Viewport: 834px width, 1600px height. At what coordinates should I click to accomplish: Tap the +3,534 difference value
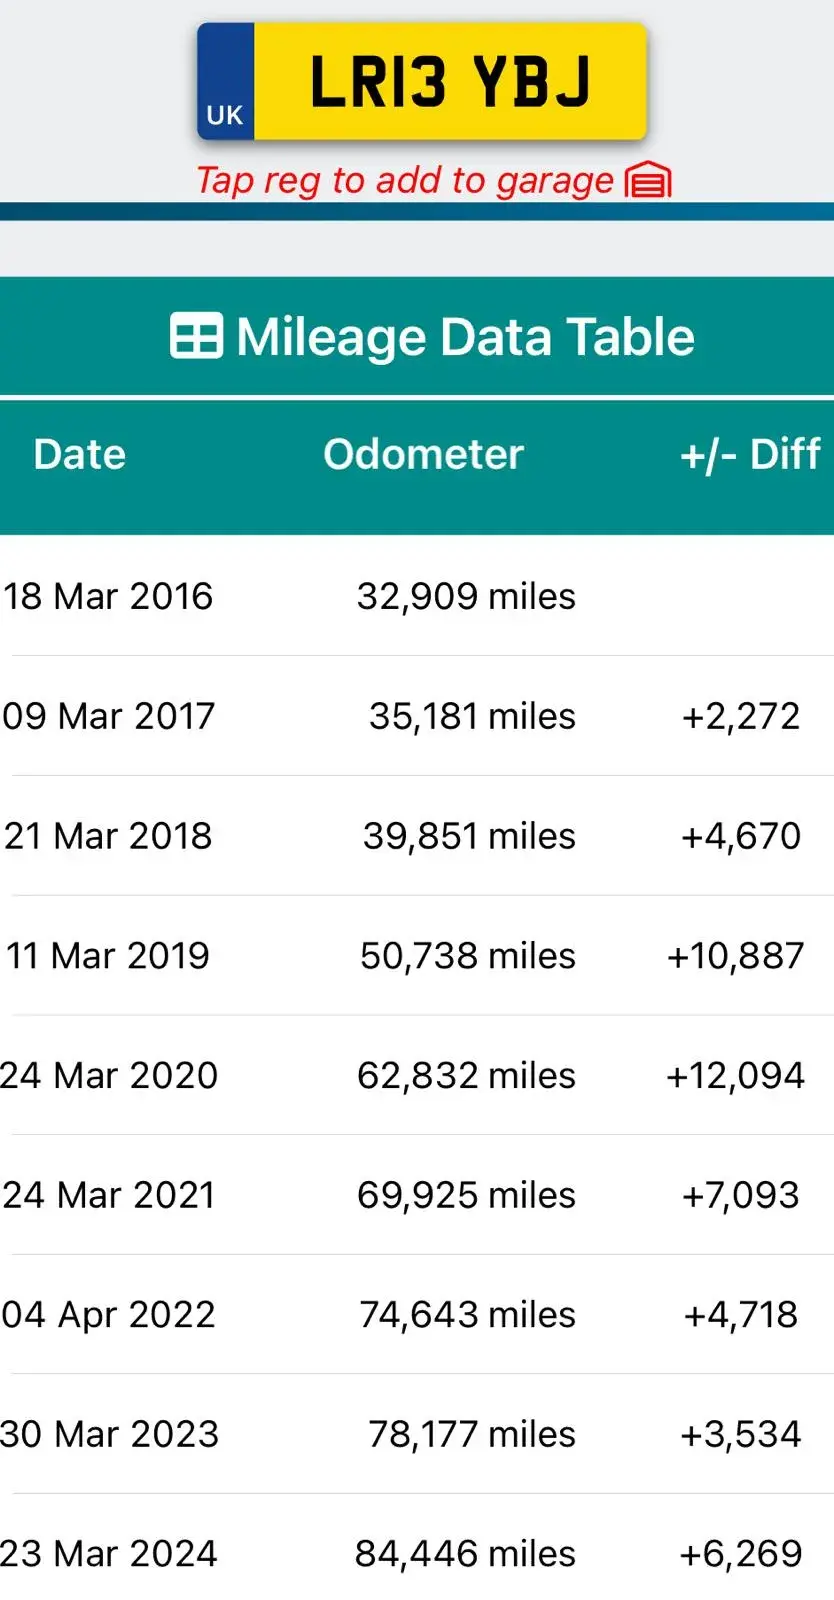coord(741,1435)
